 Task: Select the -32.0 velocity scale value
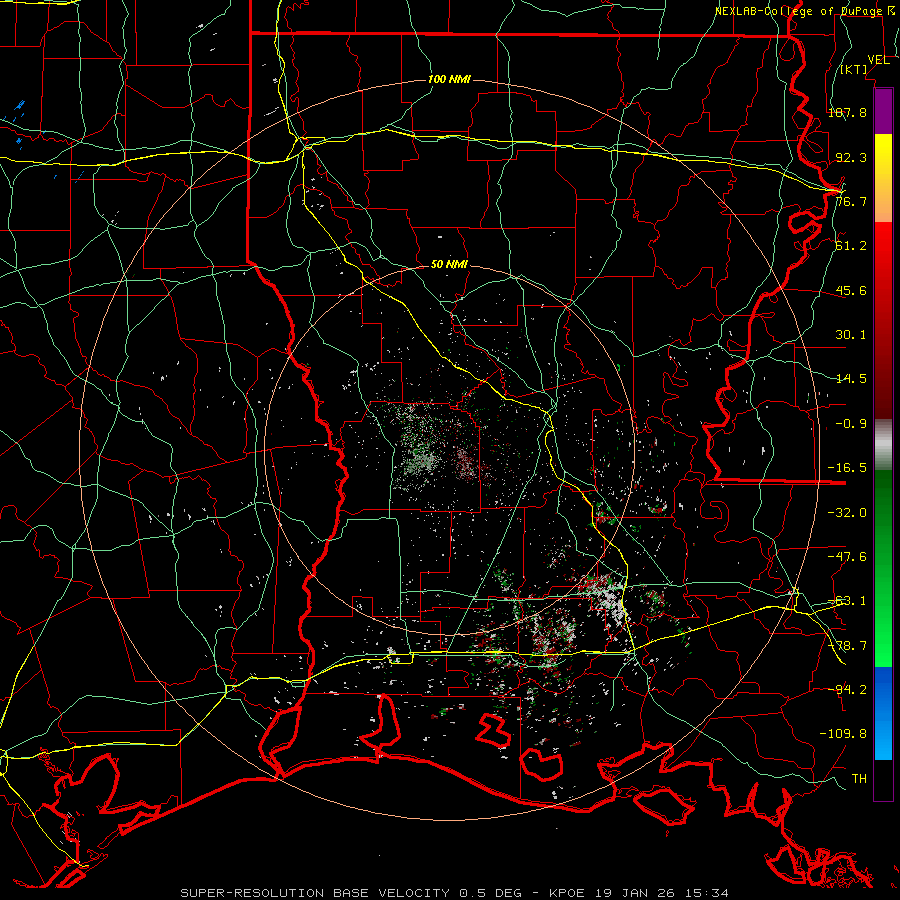tap(847, 513)
